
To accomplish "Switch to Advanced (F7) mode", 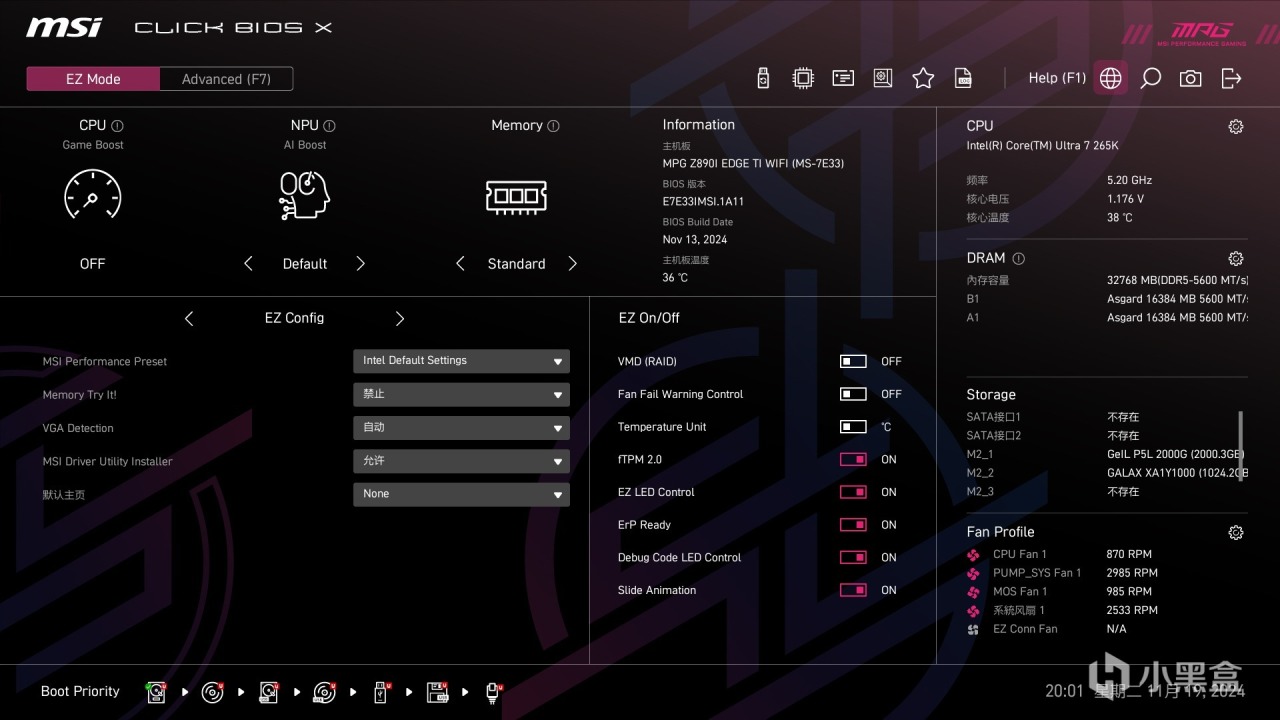I will [x=226, y=79].
